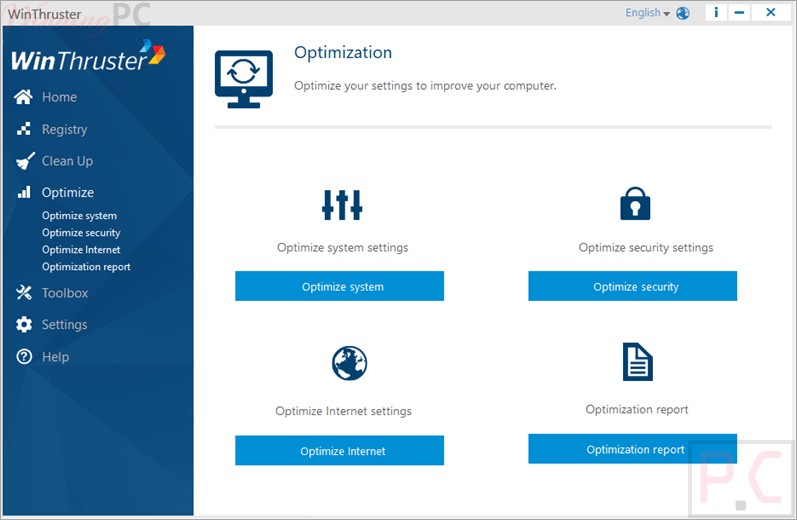The image size is (797, 520).
Task: Click the 'Optimize system settings' label
Action: pos(343,248)
